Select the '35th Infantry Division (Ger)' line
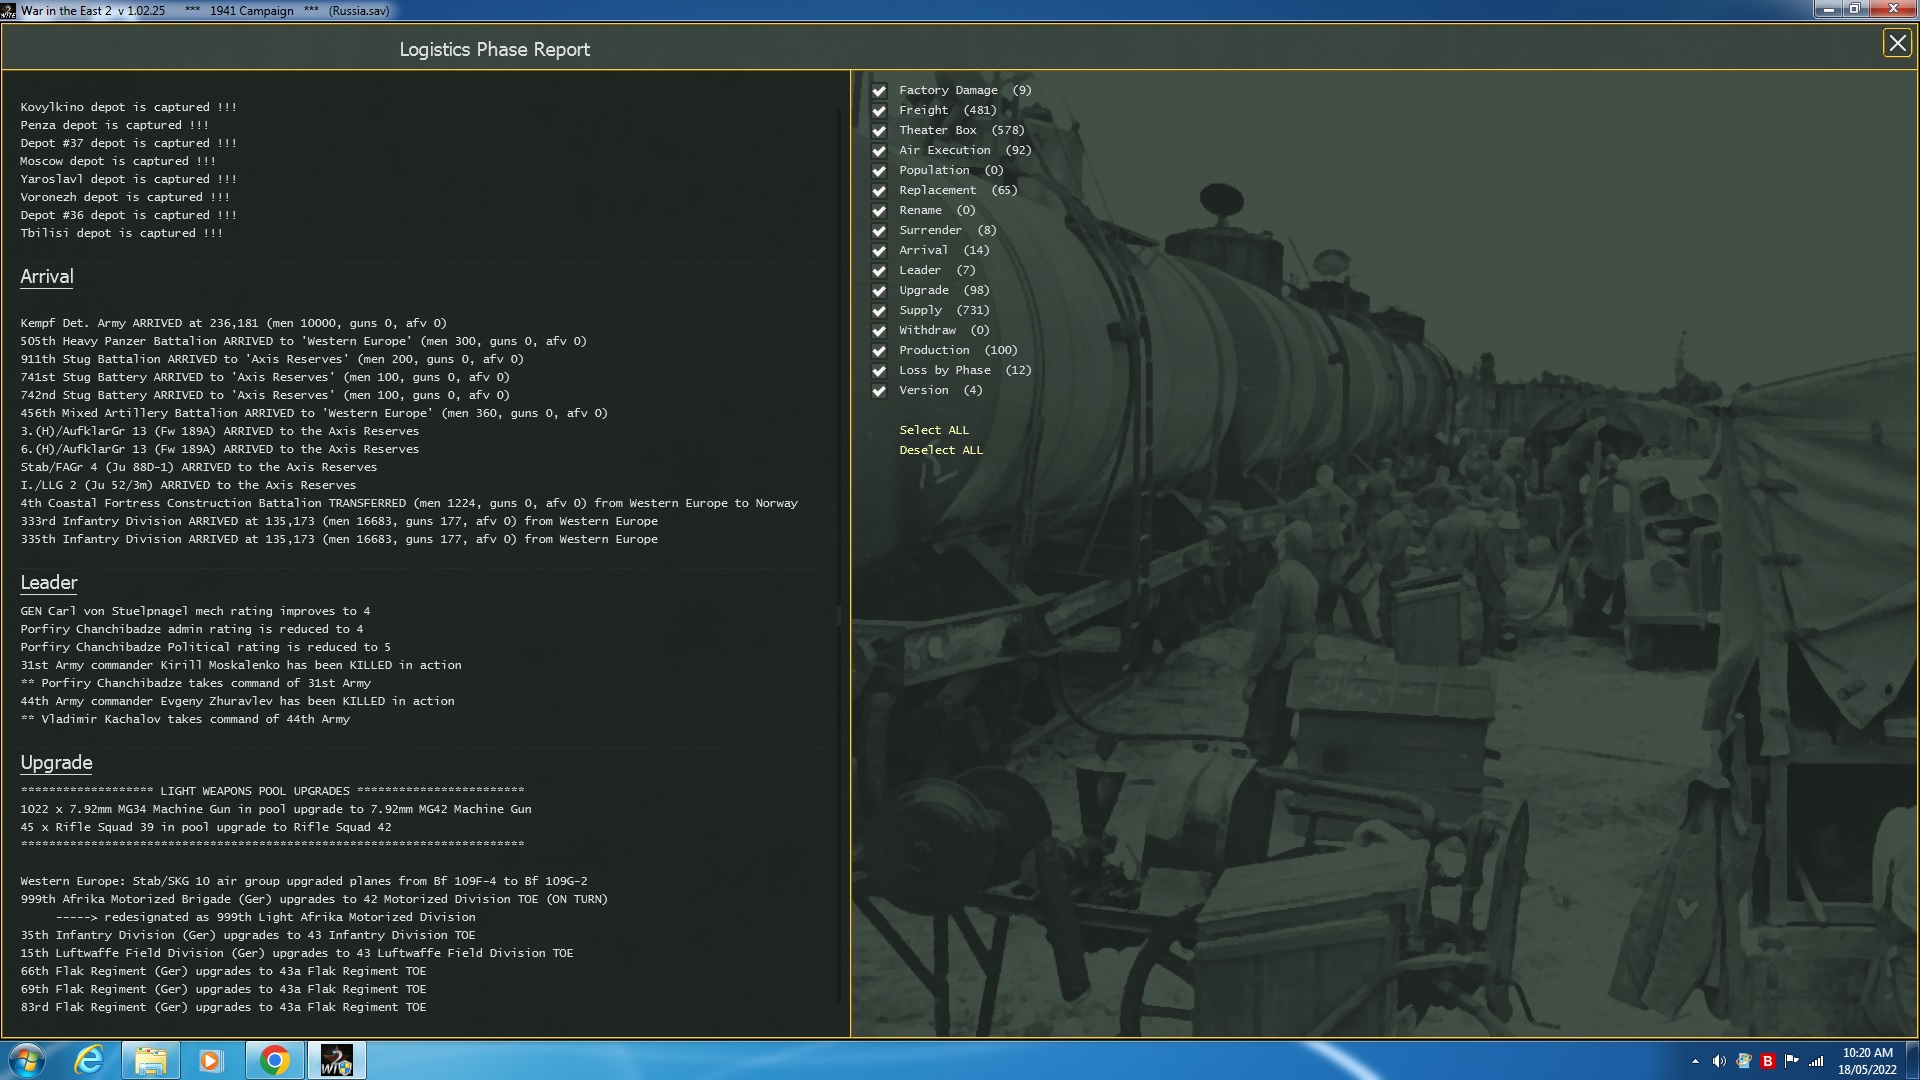This screenshot has height=1080, width=1920. pos(248,935)
